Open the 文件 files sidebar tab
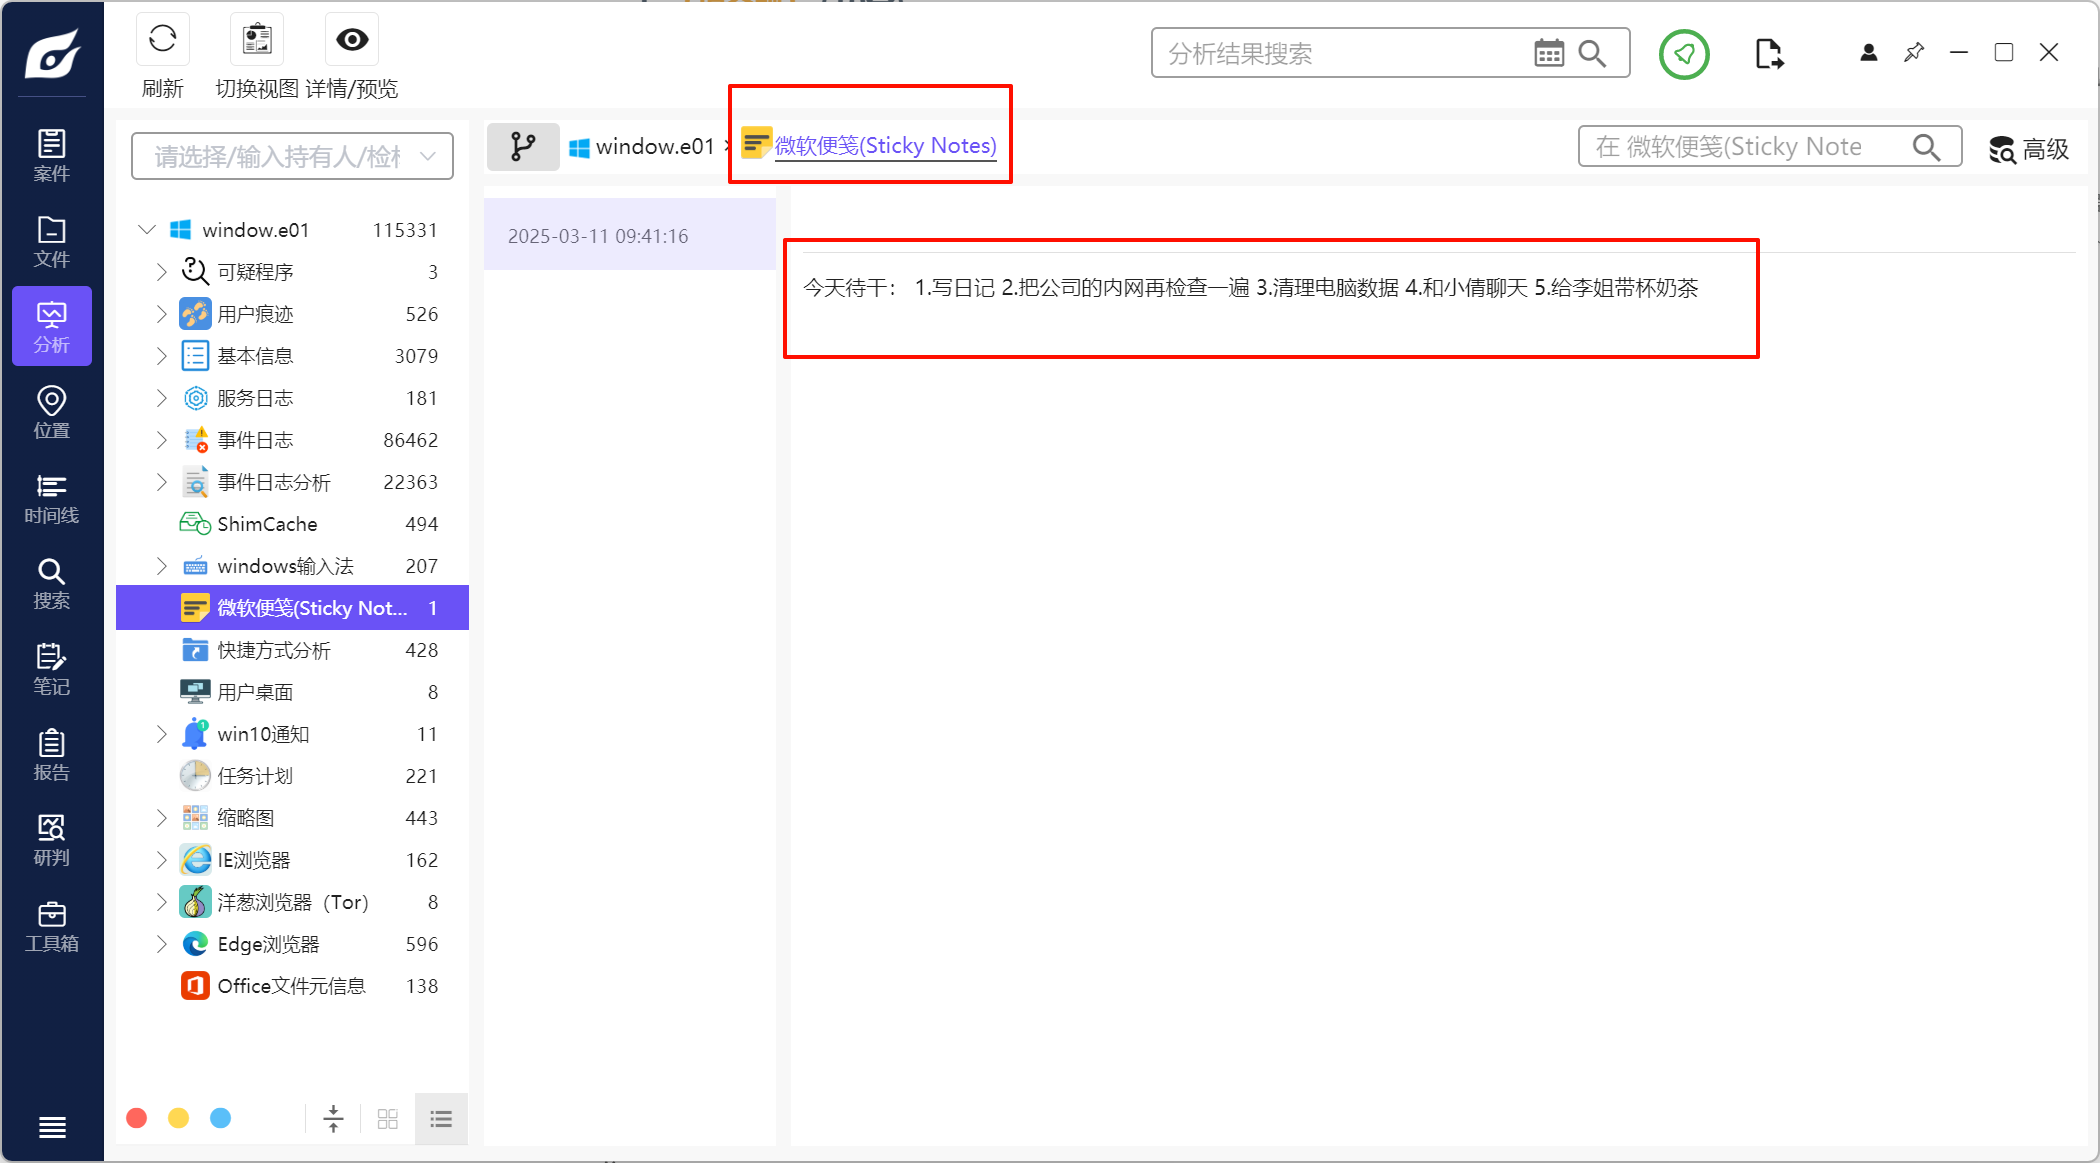Image resolution: width=2100 pixels, height=1163 pixels. click(x=52, y=242)
